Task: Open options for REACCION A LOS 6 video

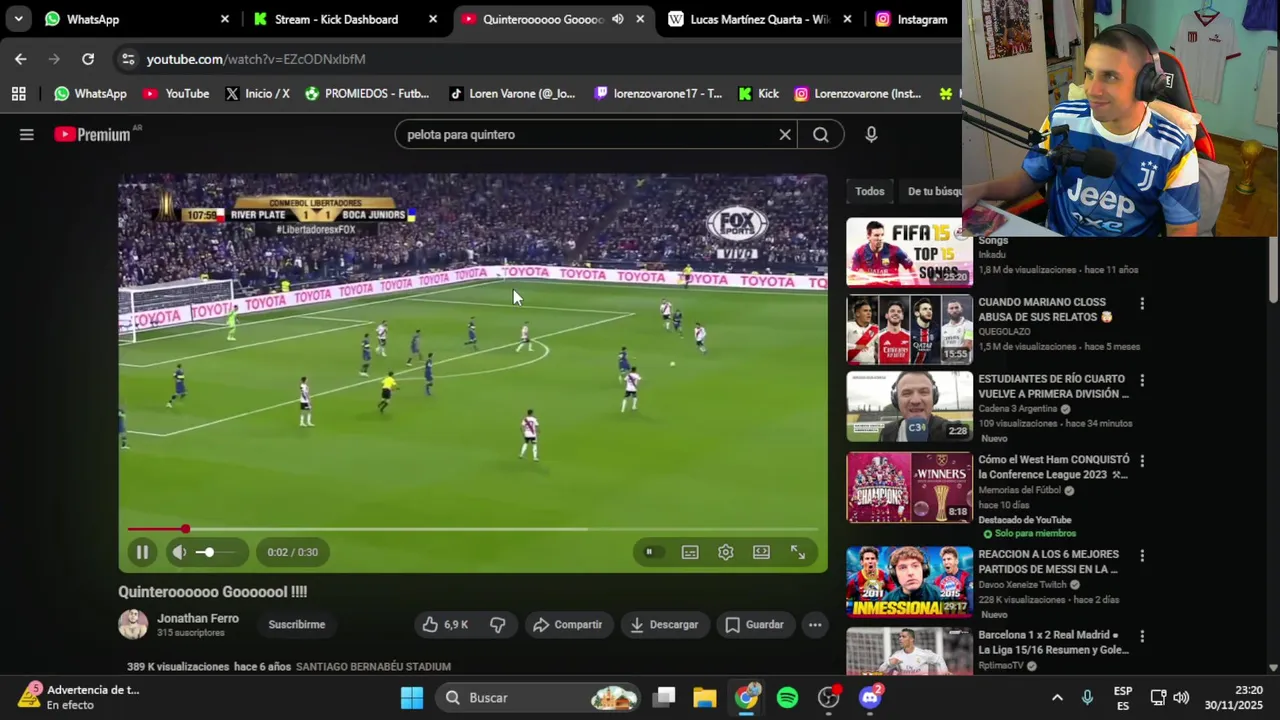Action: (x=1142, y=555)
